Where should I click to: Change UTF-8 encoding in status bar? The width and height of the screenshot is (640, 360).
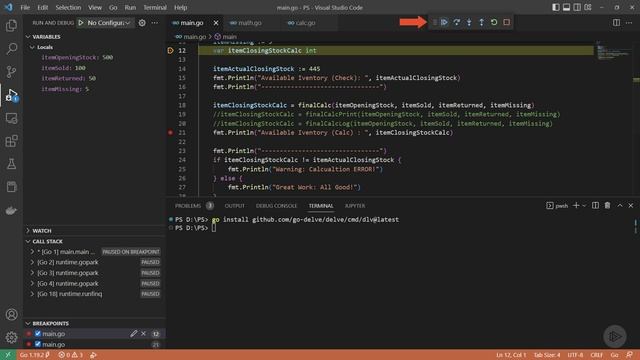pos(576,355)
